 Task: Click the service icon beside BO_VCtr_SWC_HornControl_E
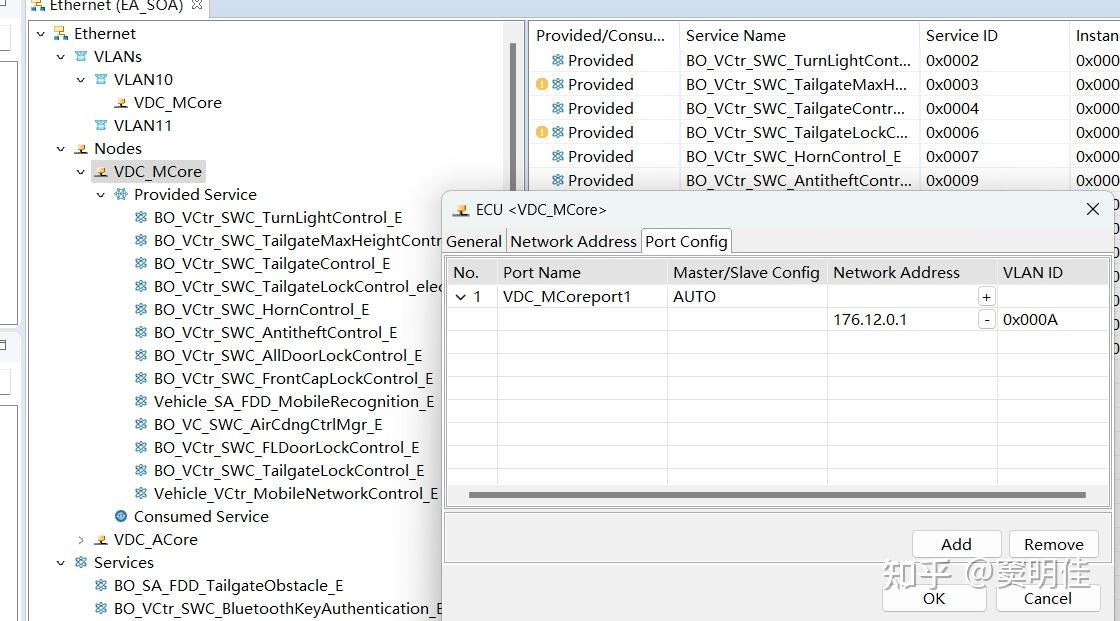(x=139, y=310)
